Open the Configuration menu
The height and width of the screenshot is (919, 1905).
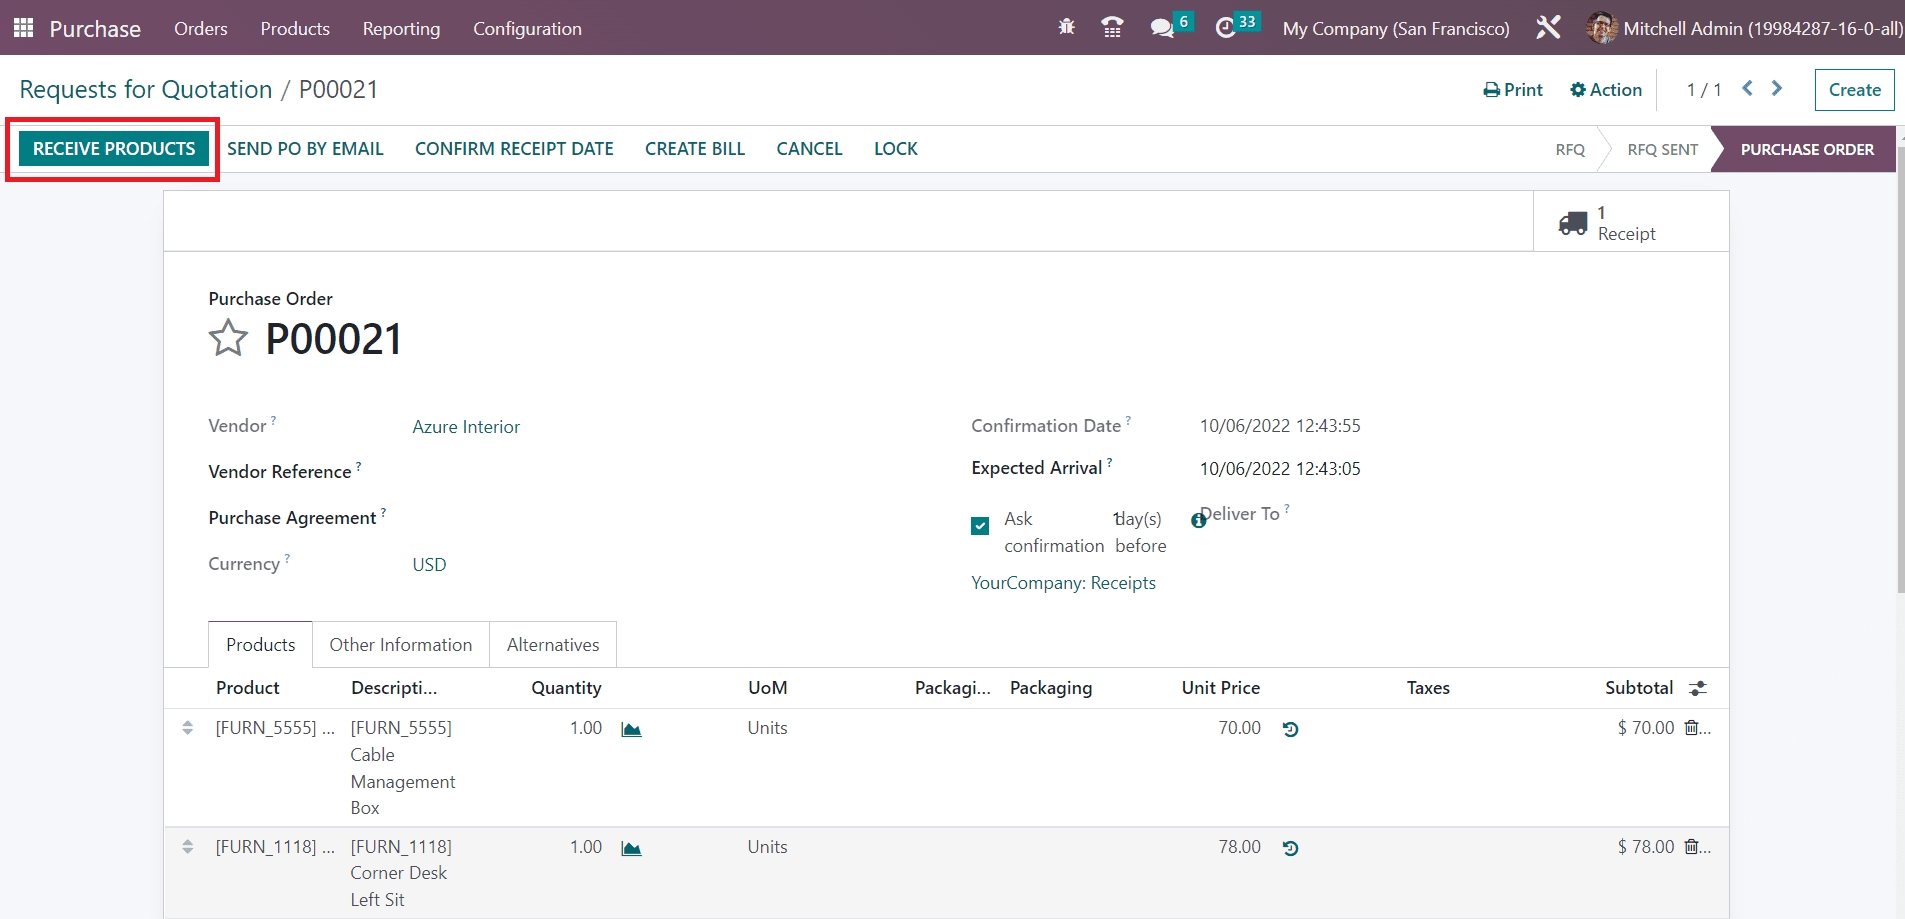[527, 28]
